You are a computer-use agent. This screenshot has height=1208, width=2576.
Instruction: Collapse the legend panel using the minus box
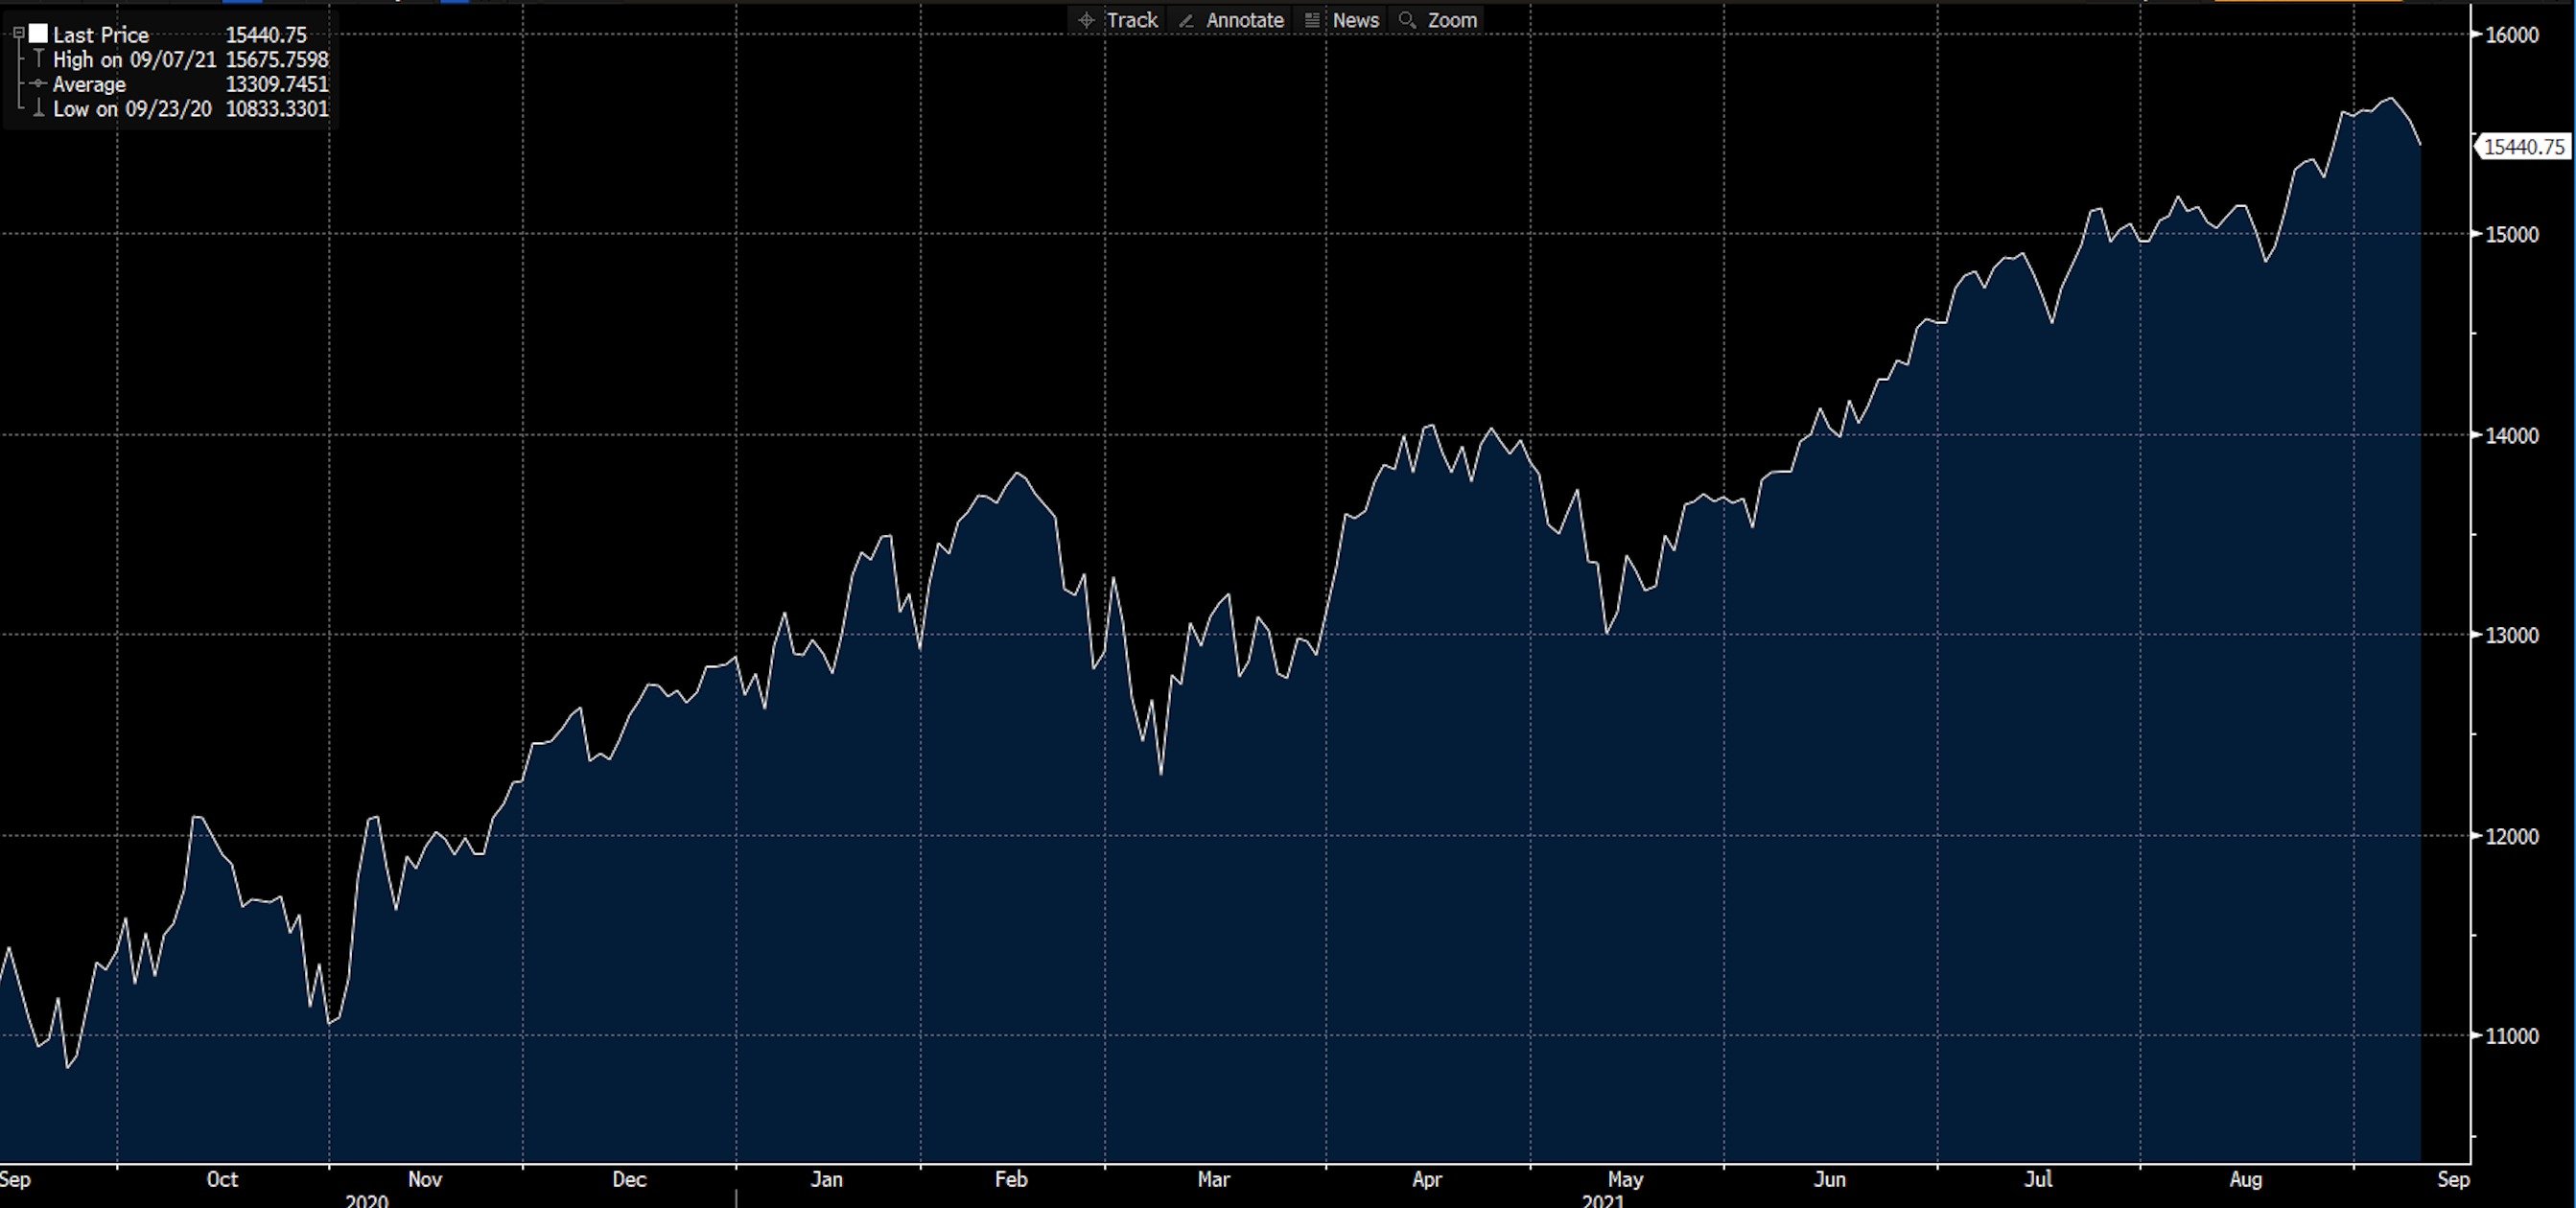pos(21,33)
